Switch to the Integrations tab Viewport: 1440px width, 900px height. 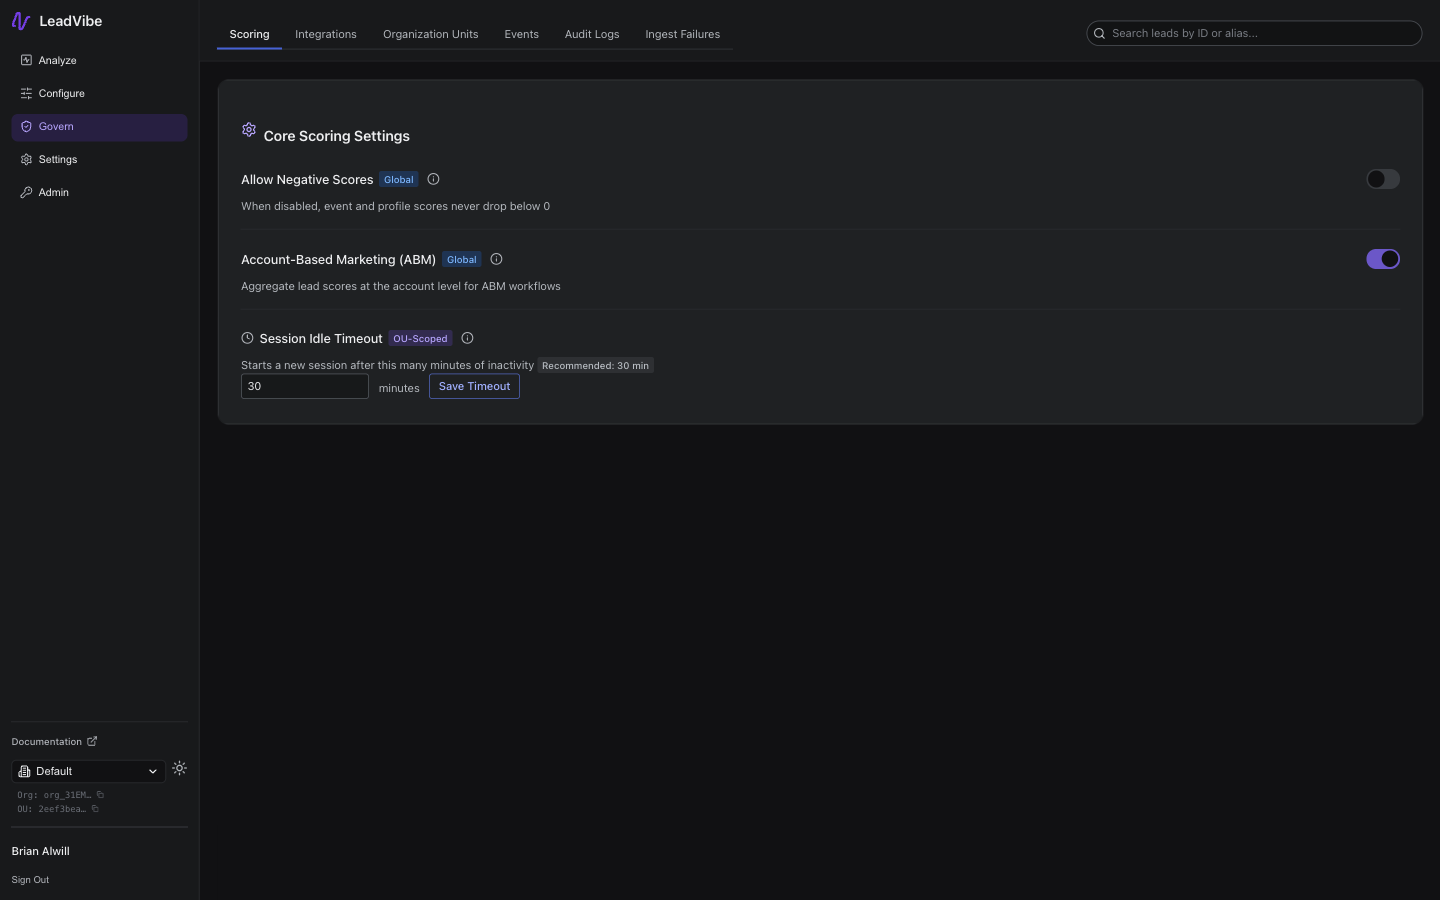[326, 34]
